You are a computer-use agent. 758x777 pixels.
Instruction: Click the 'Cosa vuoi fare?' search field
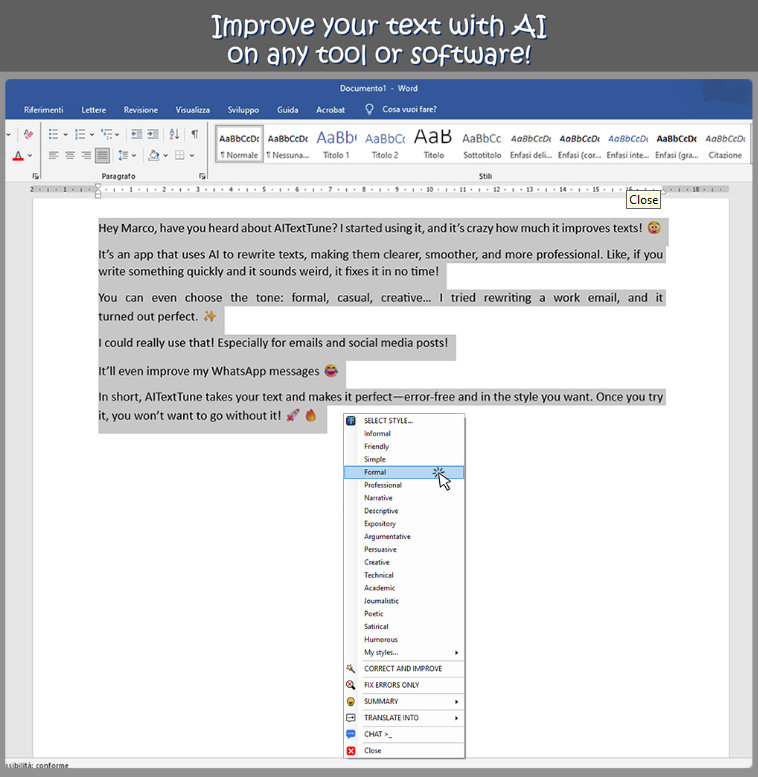pyautogui.click(x=409, y=110)
